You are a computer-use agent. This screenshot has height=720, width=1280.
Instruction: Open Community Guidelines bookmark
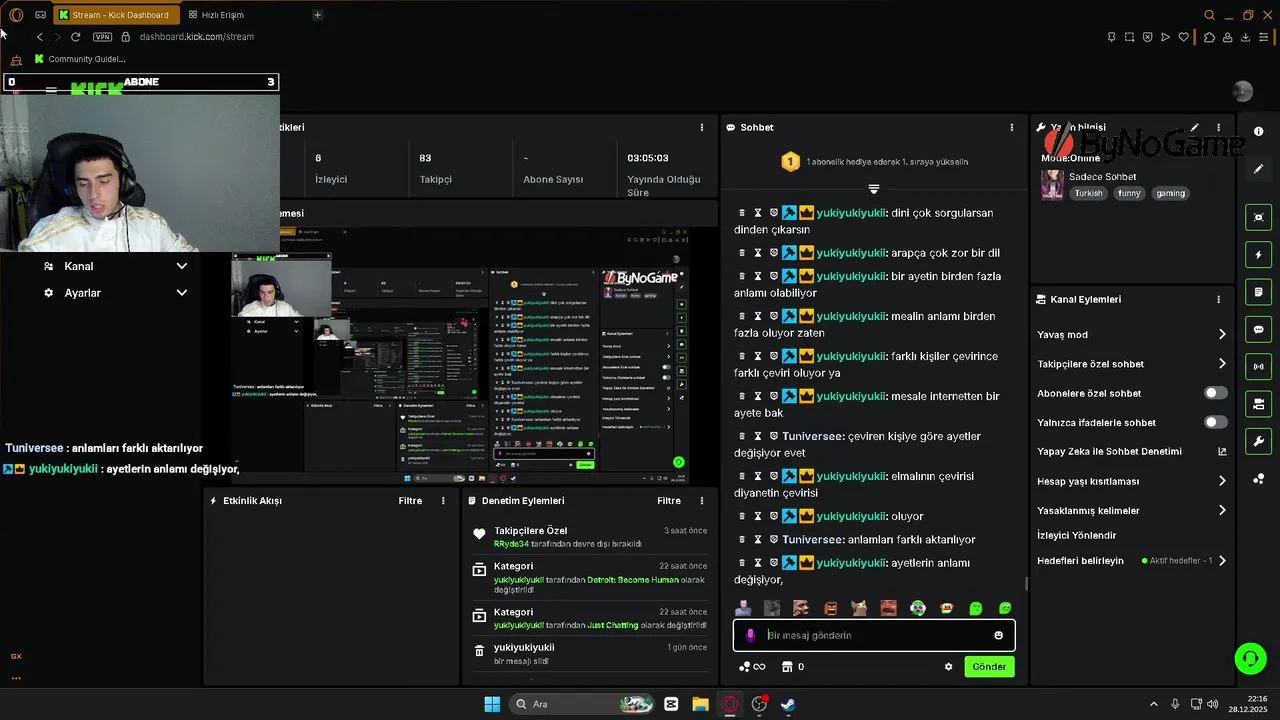(x=79, y=59)
